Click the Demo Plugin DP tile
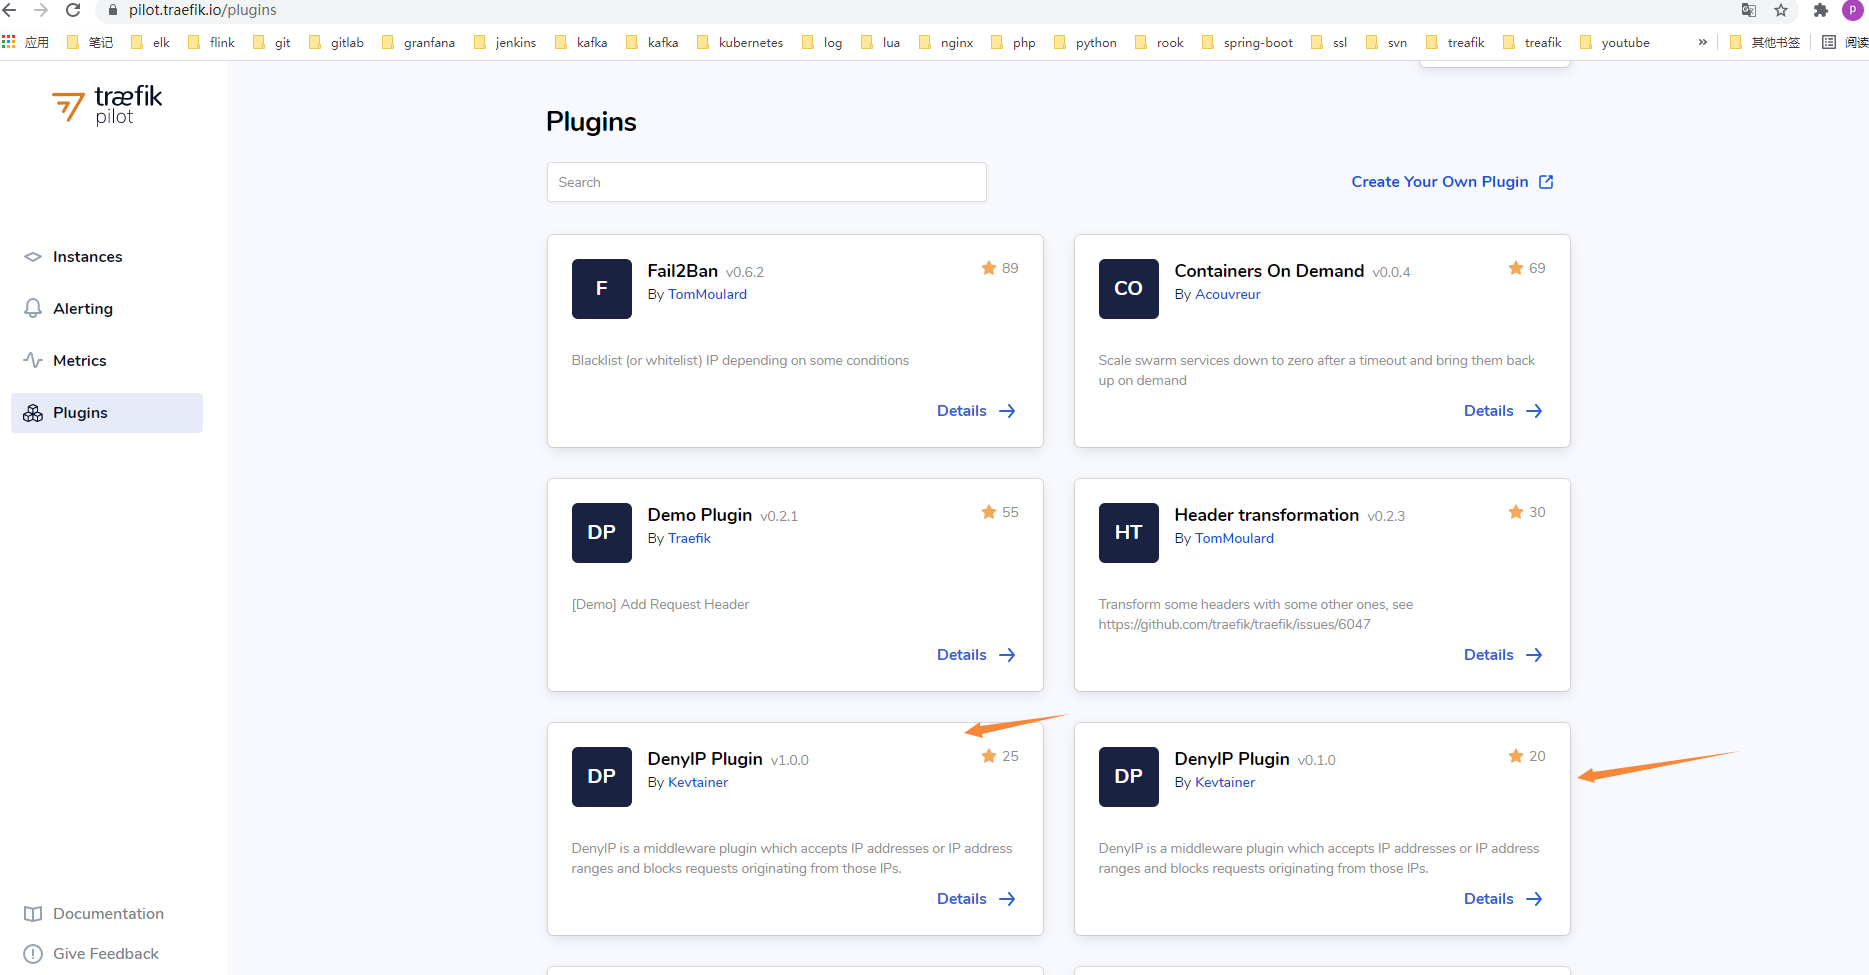Viewport: 1869px width, 975px height. 601,533
